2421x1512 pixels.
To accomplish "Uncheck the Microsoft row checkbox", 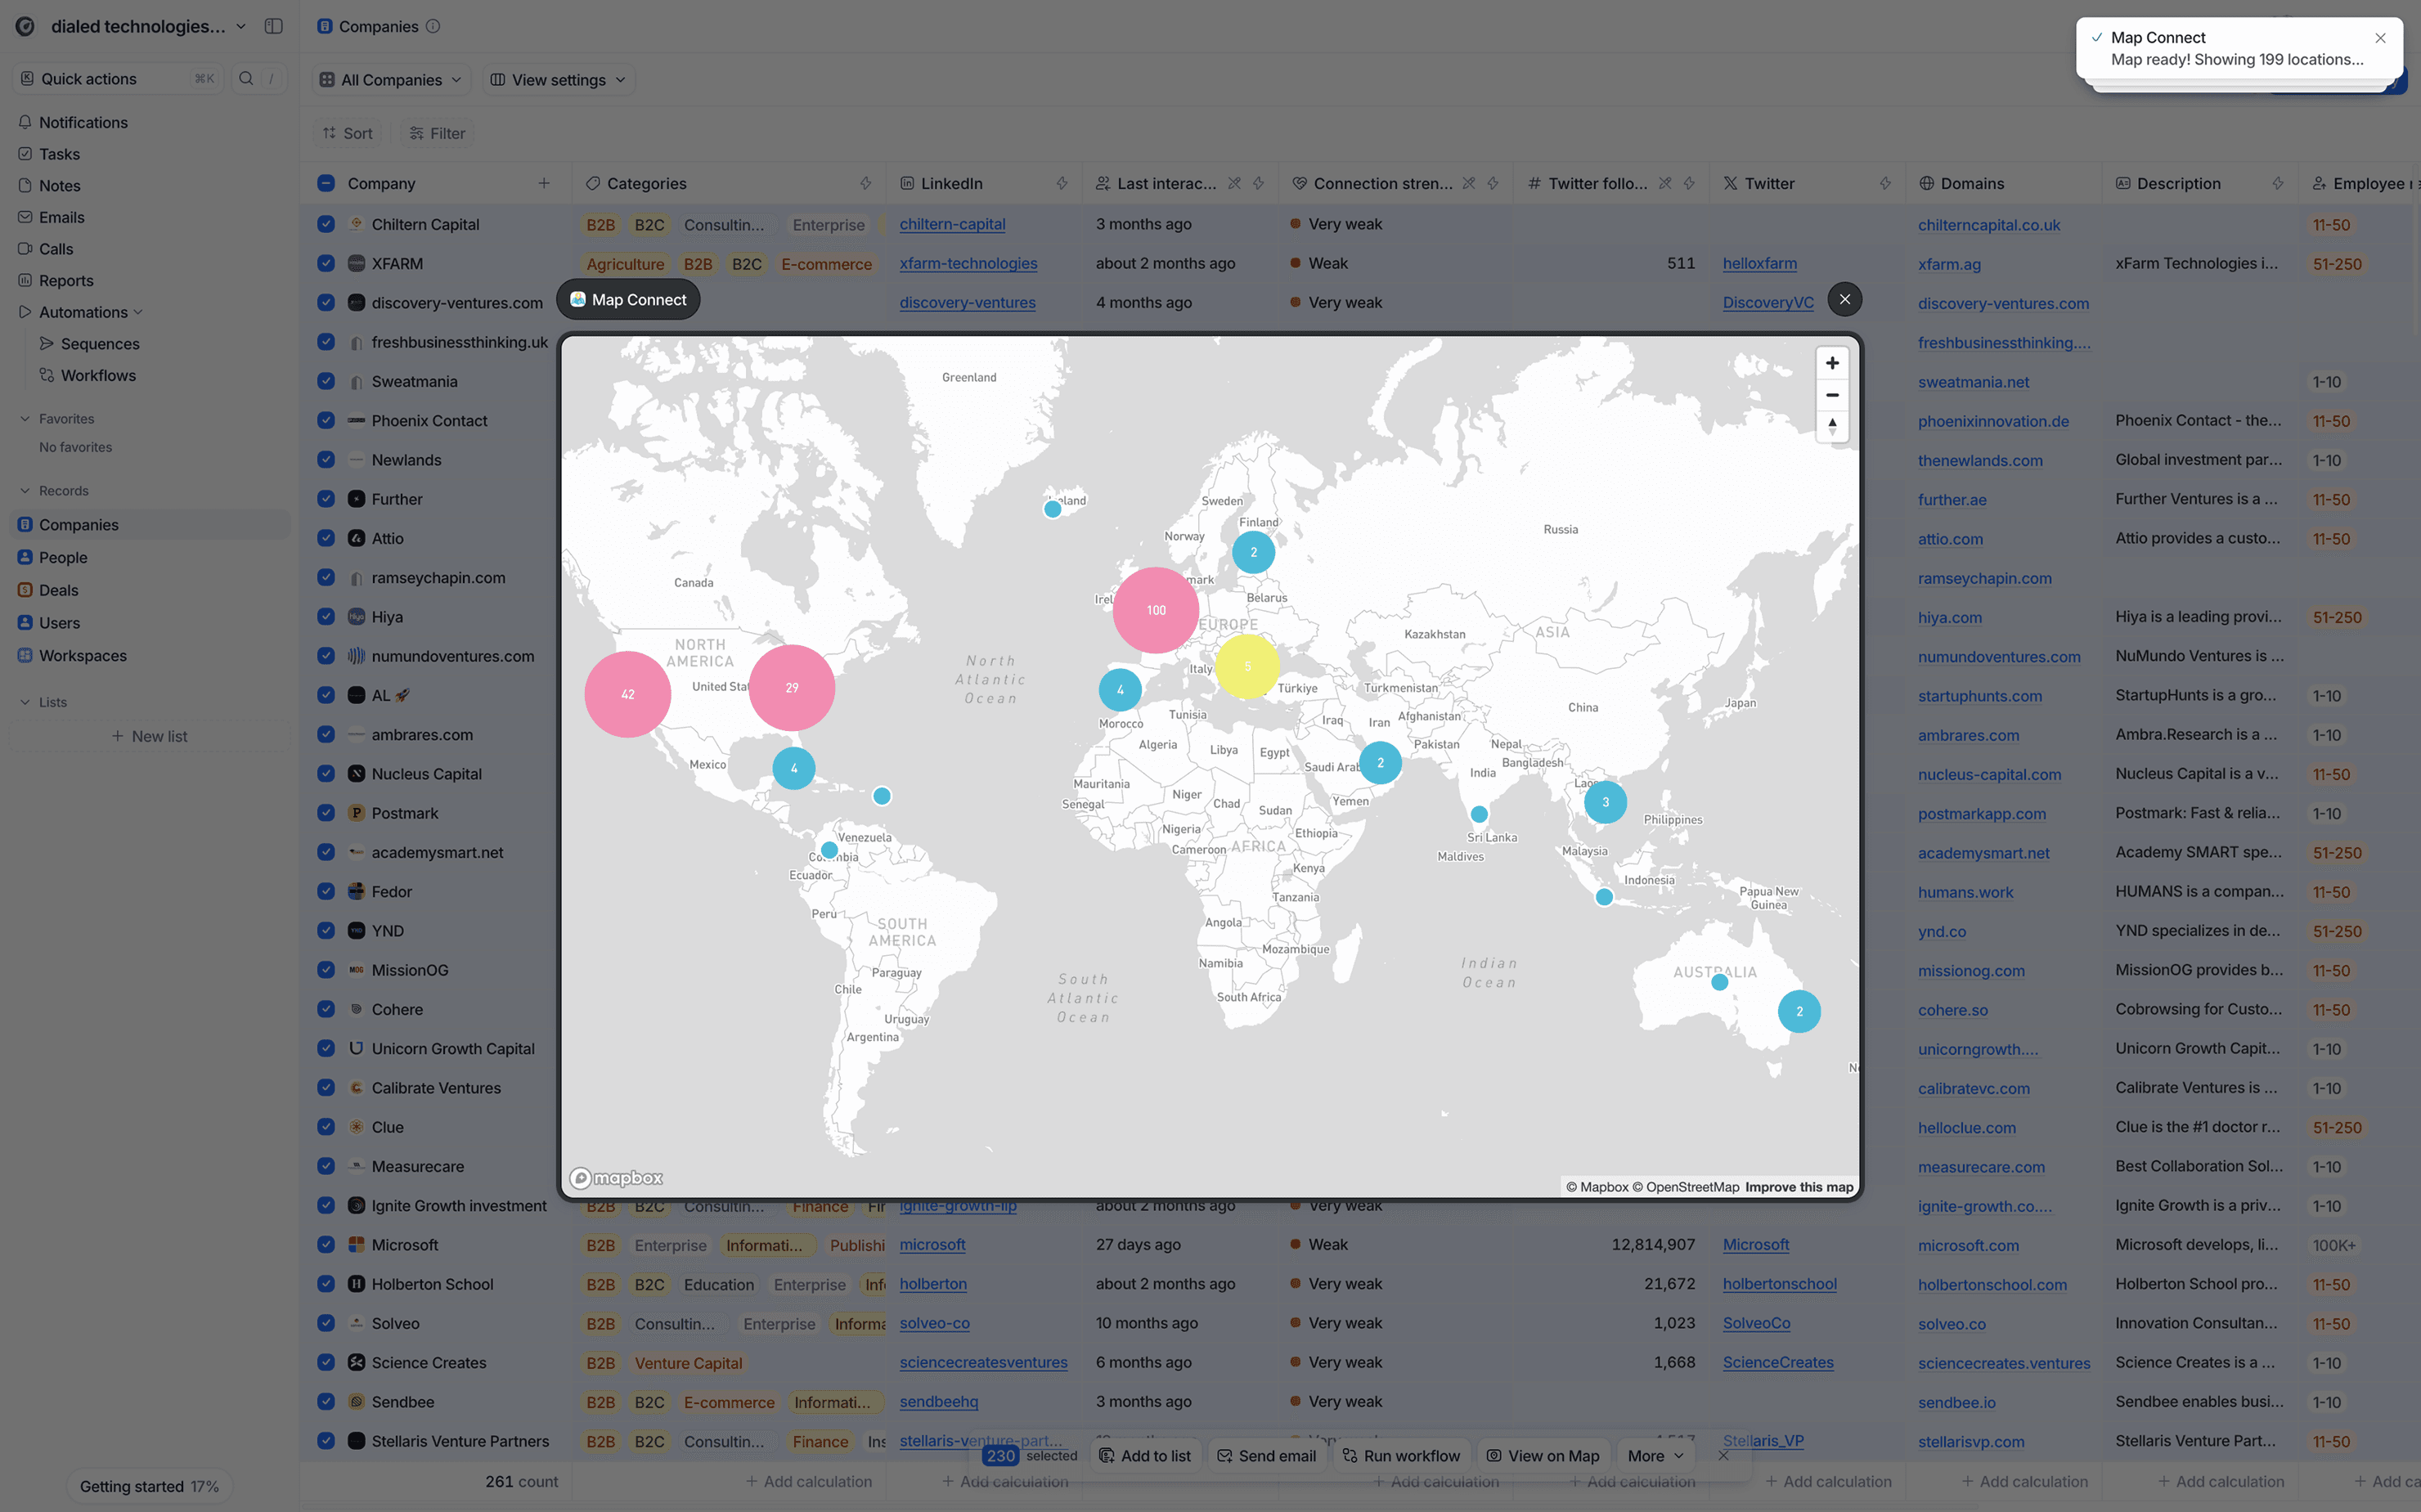I will [x=326, y=1244].
